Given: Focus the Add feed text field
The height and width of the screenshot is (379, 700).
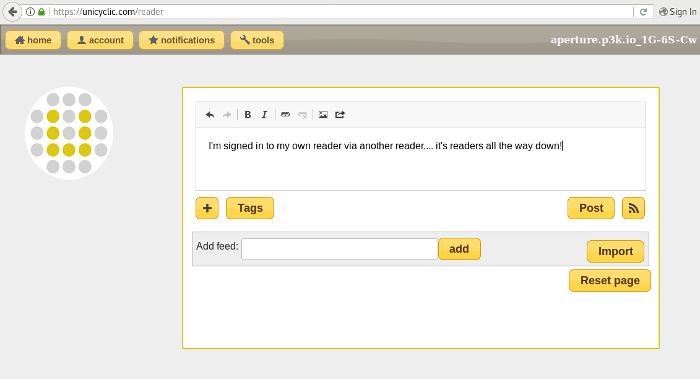Looking at the screenshot, I should click(339, 249).
